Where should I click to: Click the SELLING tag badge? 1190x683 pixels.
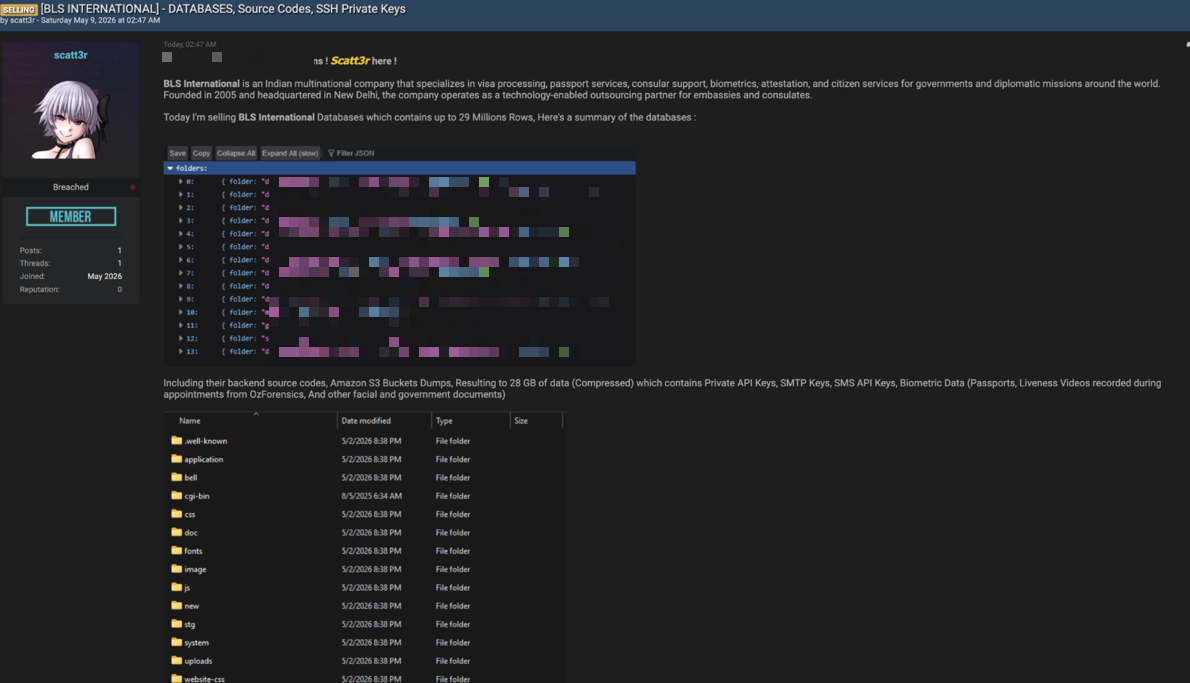click(19, 10)
